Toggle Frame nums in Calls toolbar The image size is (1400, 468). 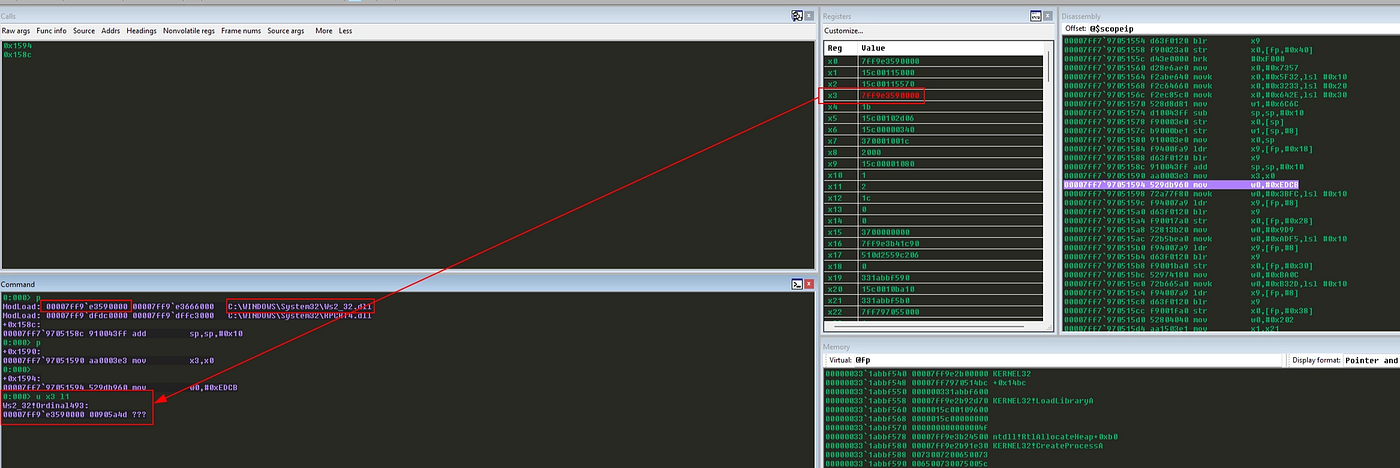click(x=241, y=31)
